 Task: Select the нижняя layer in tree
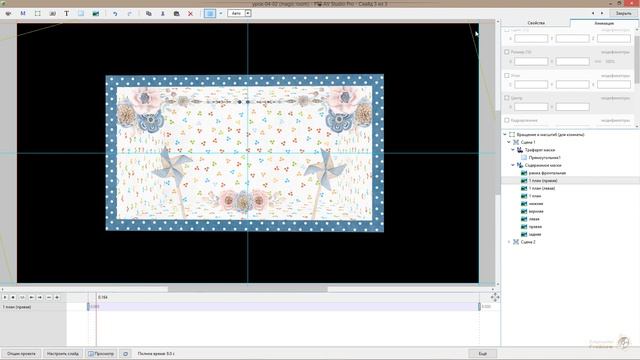536,204
